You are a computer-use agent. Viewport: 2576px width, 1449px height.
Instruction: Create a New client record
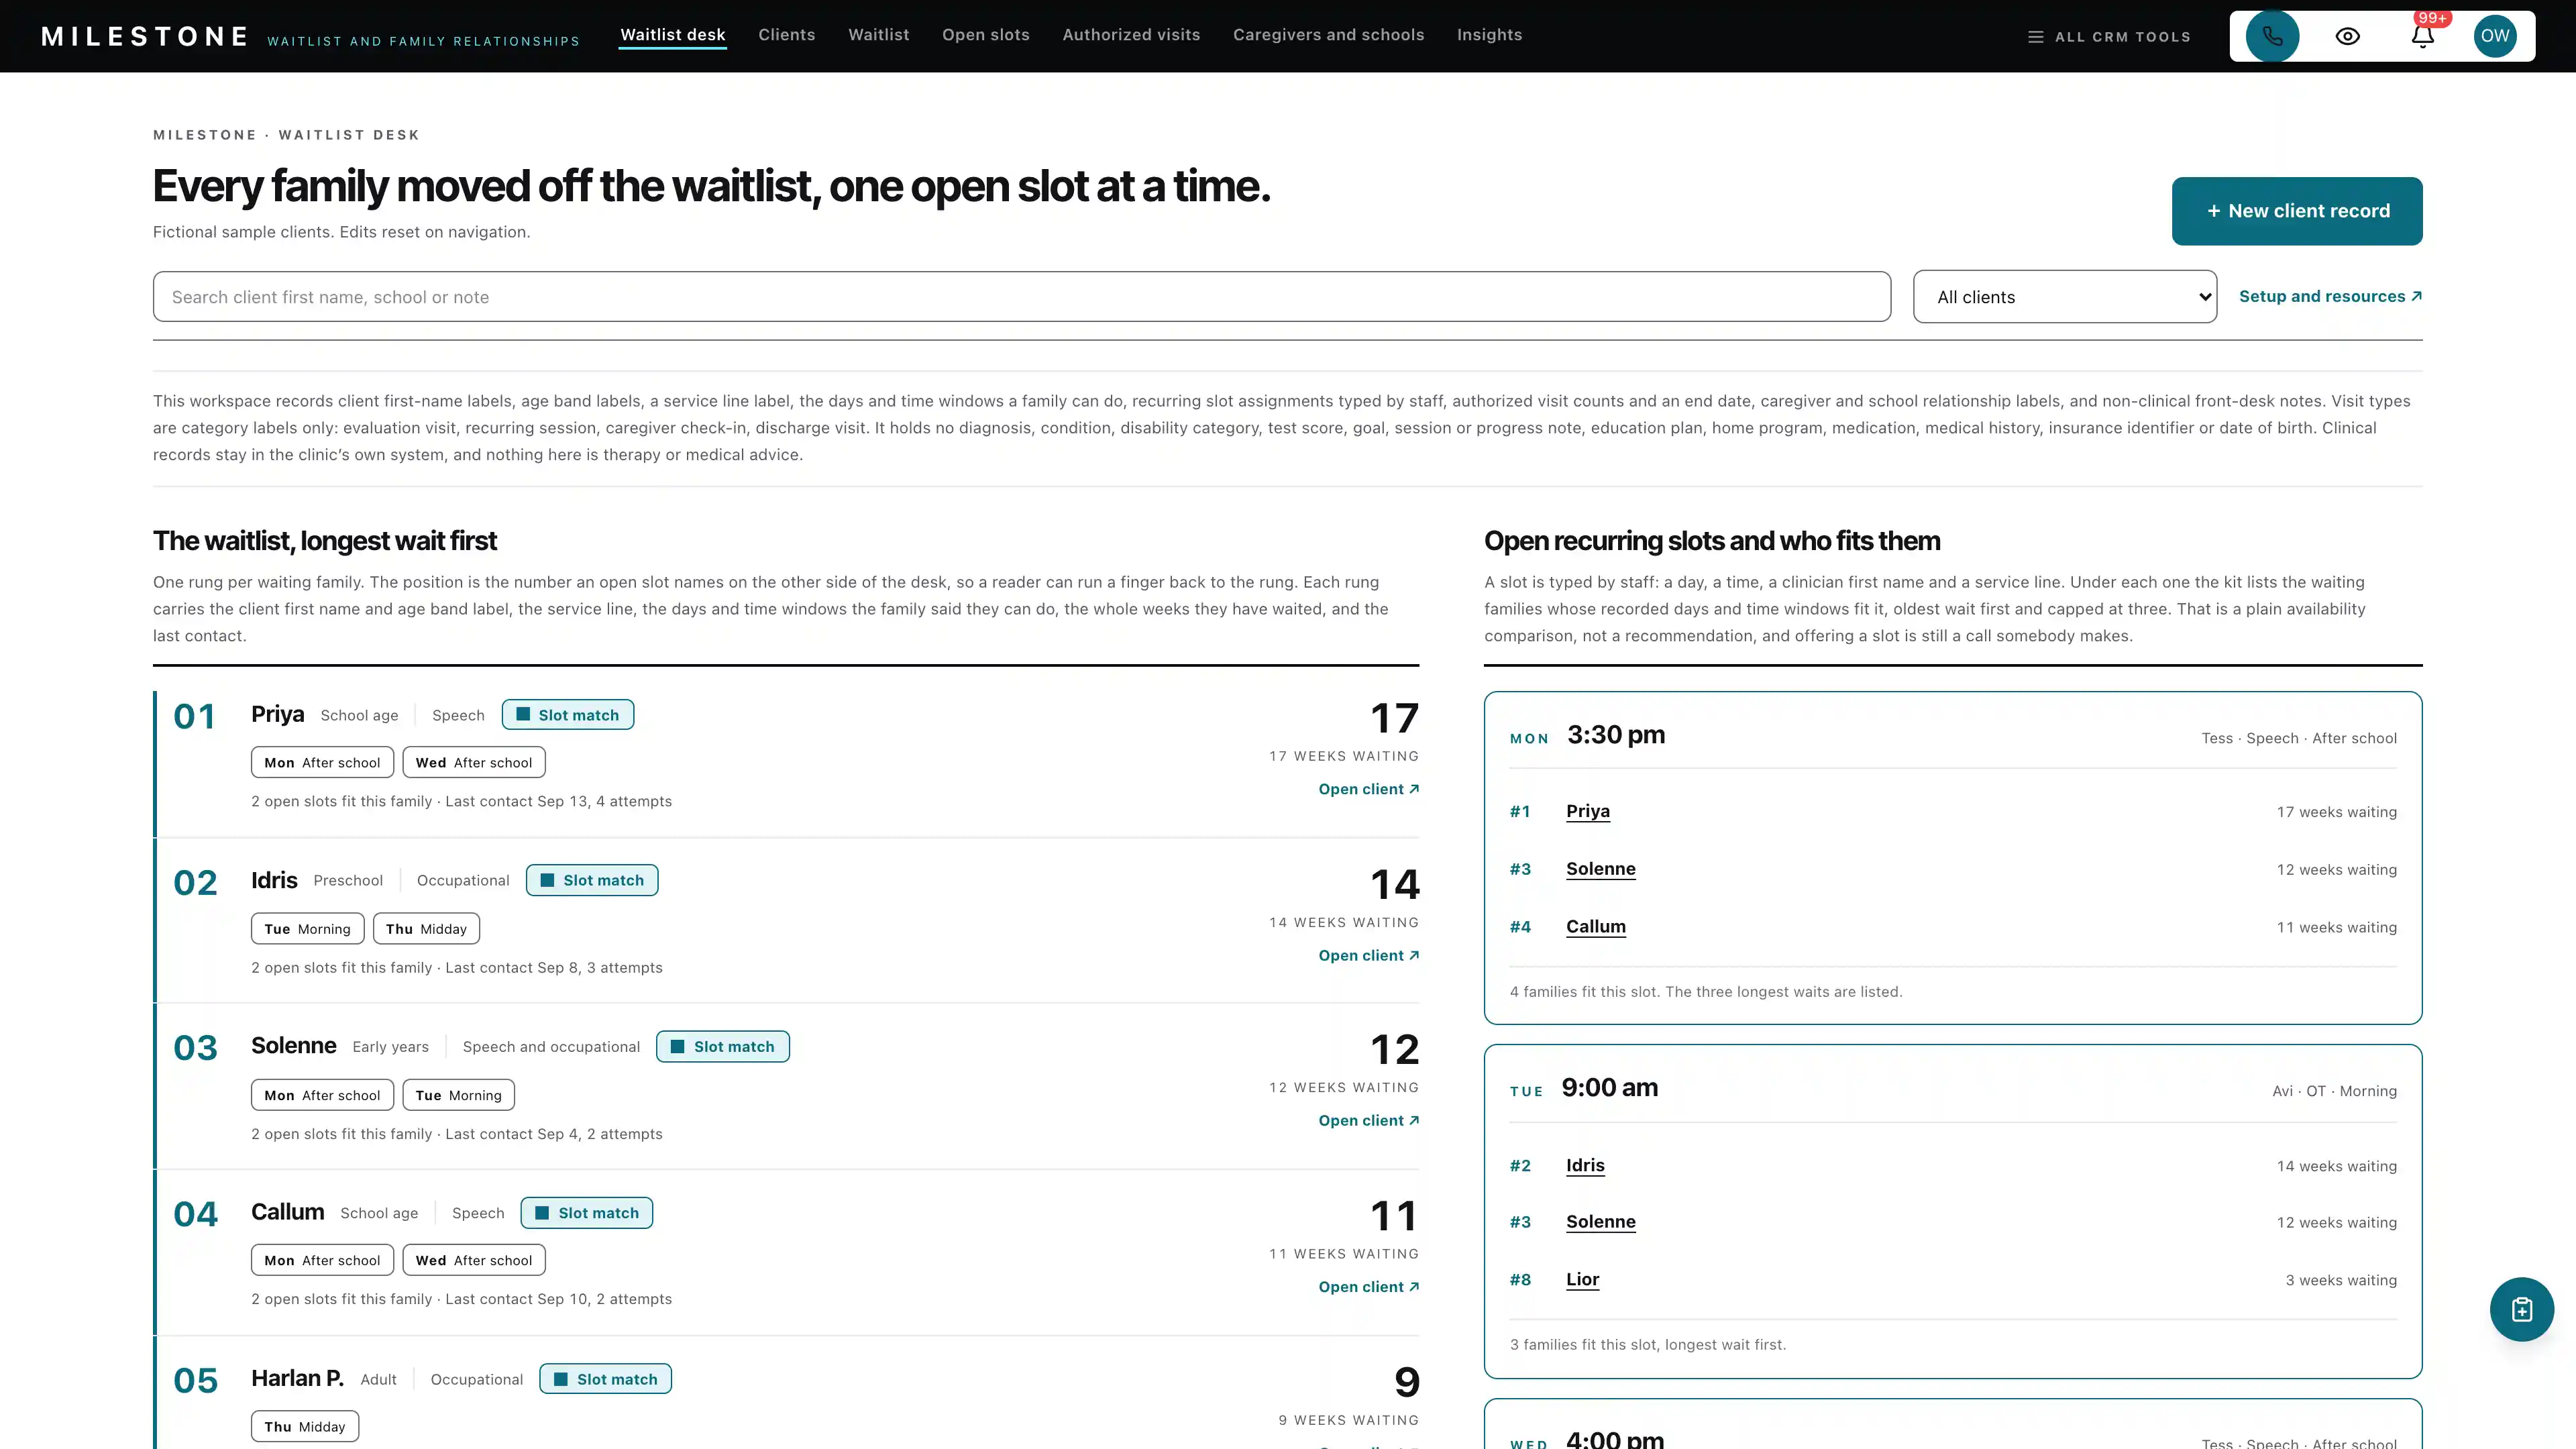point(2296,211)
